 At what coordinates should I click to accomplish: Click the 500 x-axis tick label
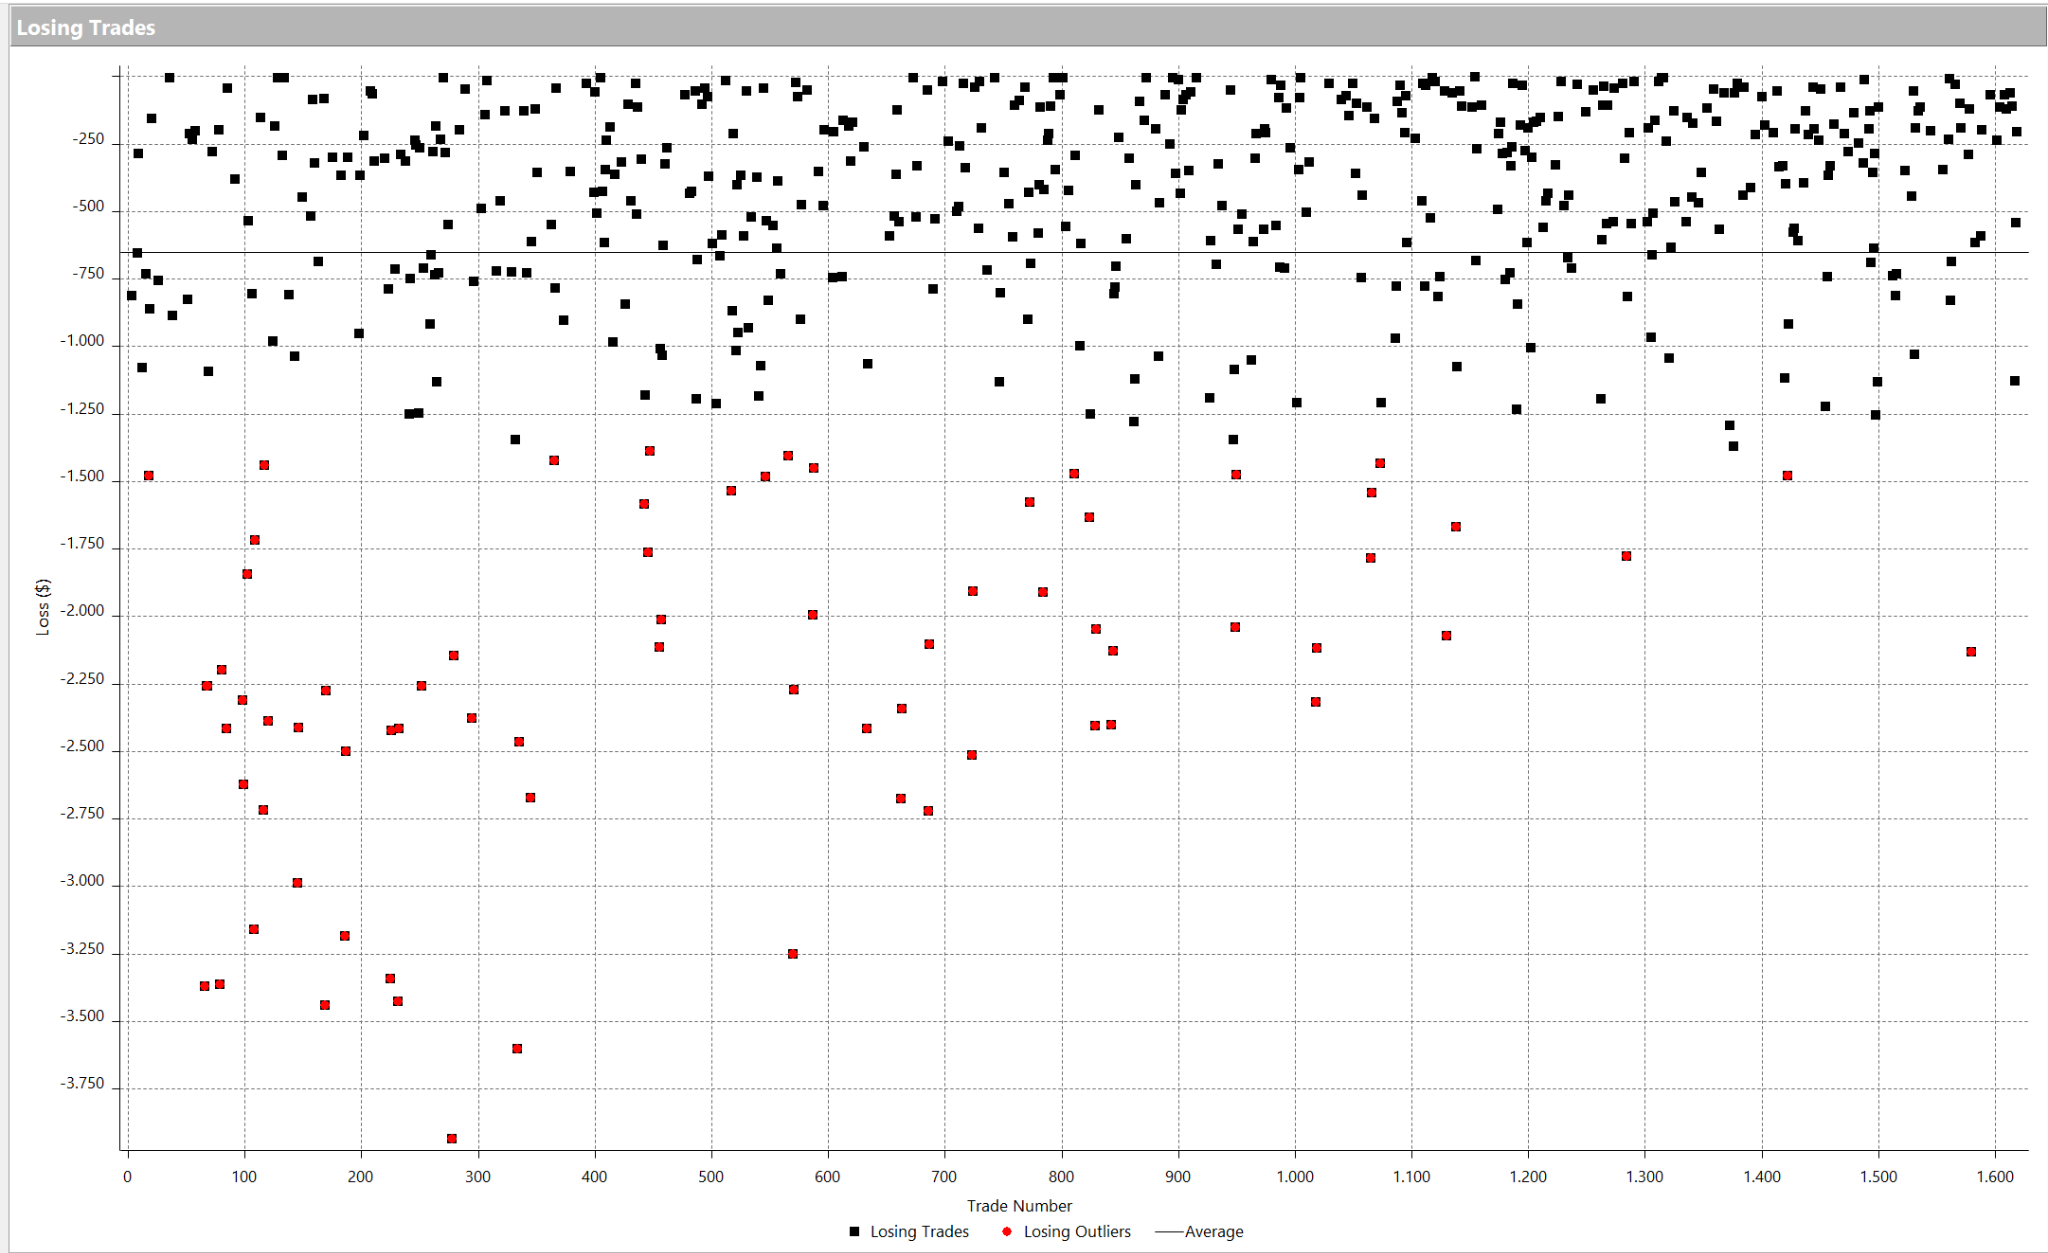[x=711, y=1177]
